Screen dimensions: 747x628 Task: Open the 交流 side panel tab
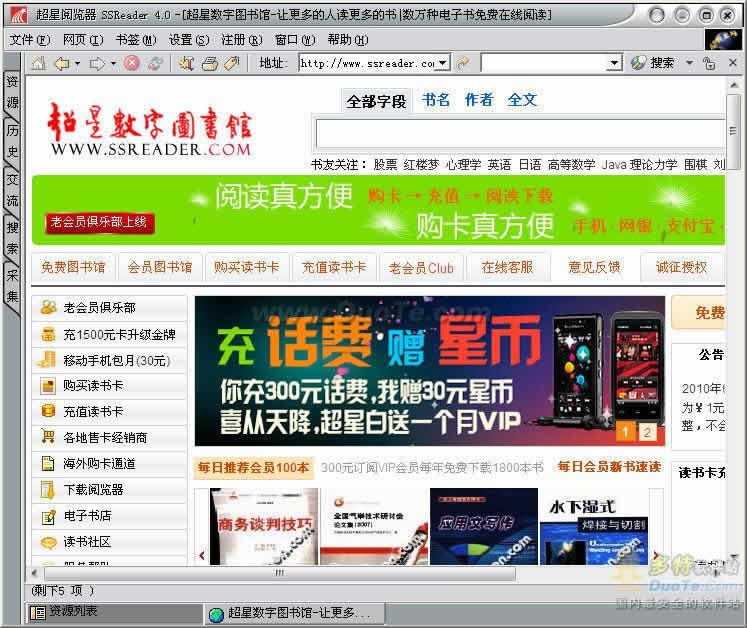(12, 189)
